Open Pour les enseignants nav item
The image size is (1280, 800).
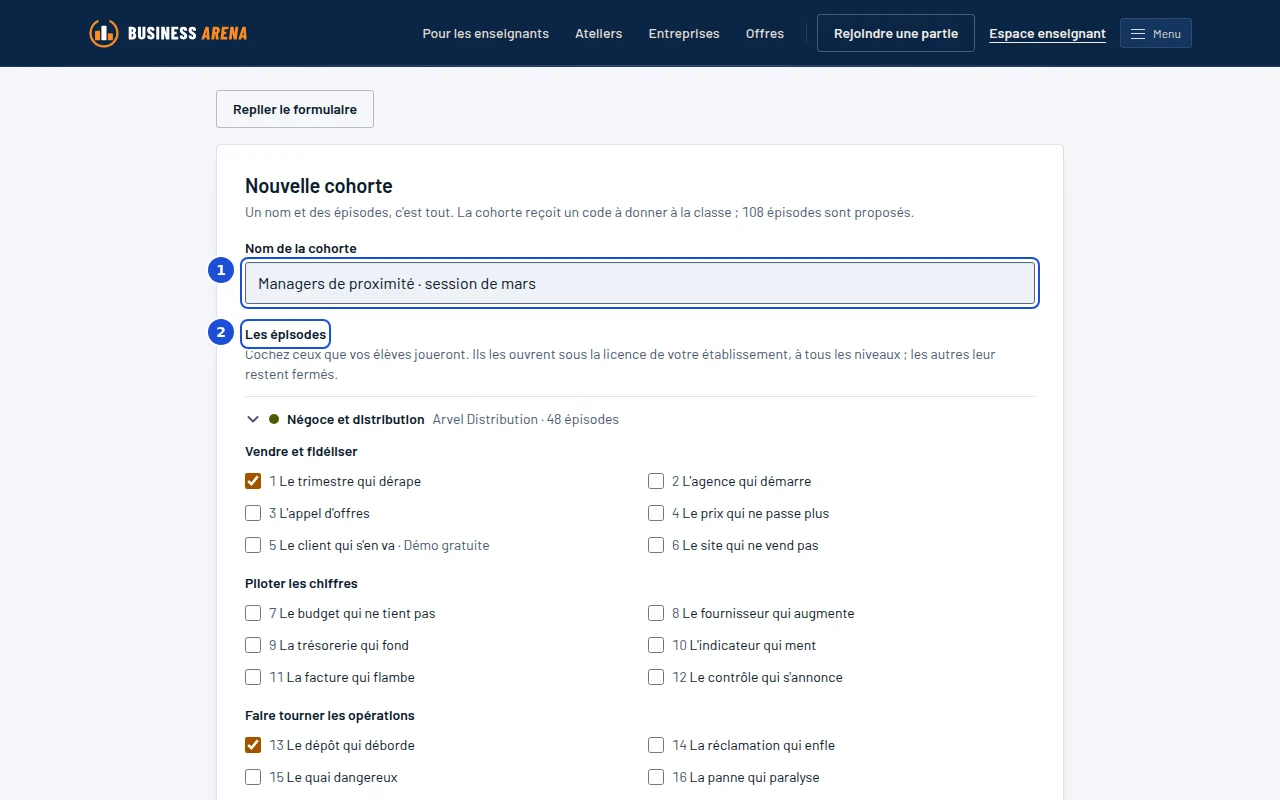(486, 34)
